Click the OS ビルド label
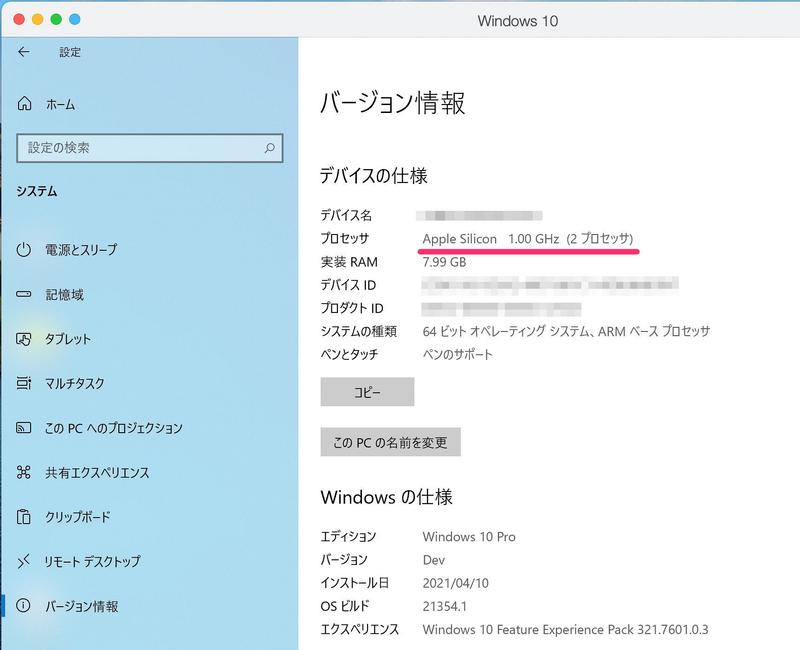Viewport: 800px width, 650px height. [344, 606]
